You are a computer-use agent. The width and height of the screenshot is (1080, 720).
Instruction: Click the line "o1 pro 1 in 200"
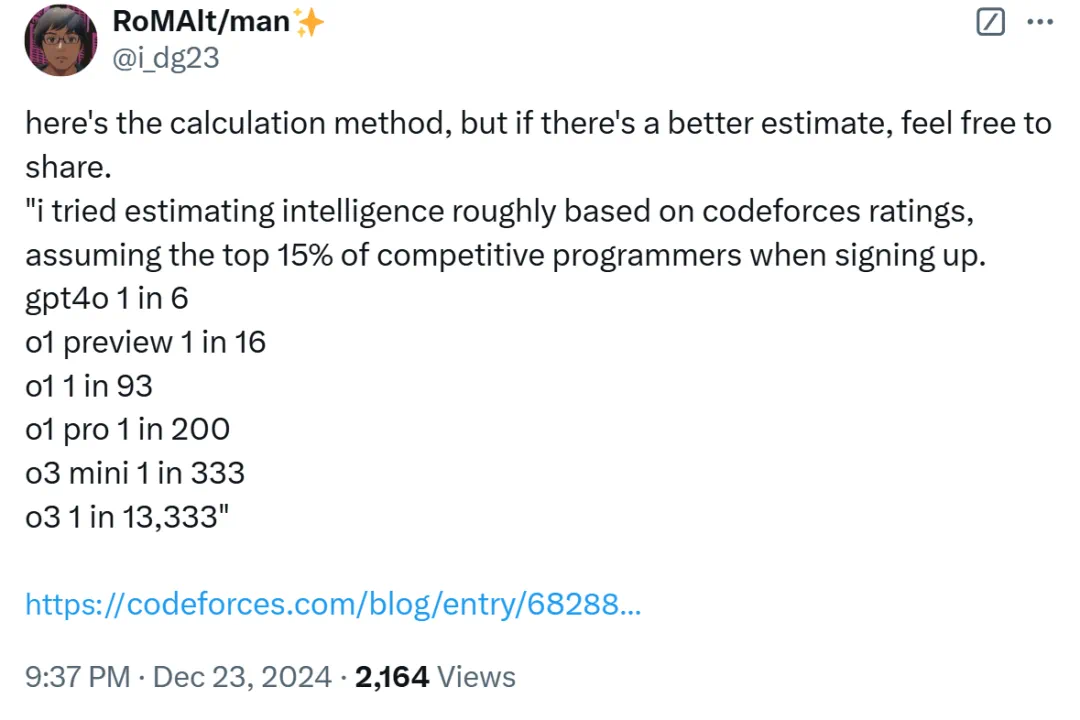(x=127, y=430)
